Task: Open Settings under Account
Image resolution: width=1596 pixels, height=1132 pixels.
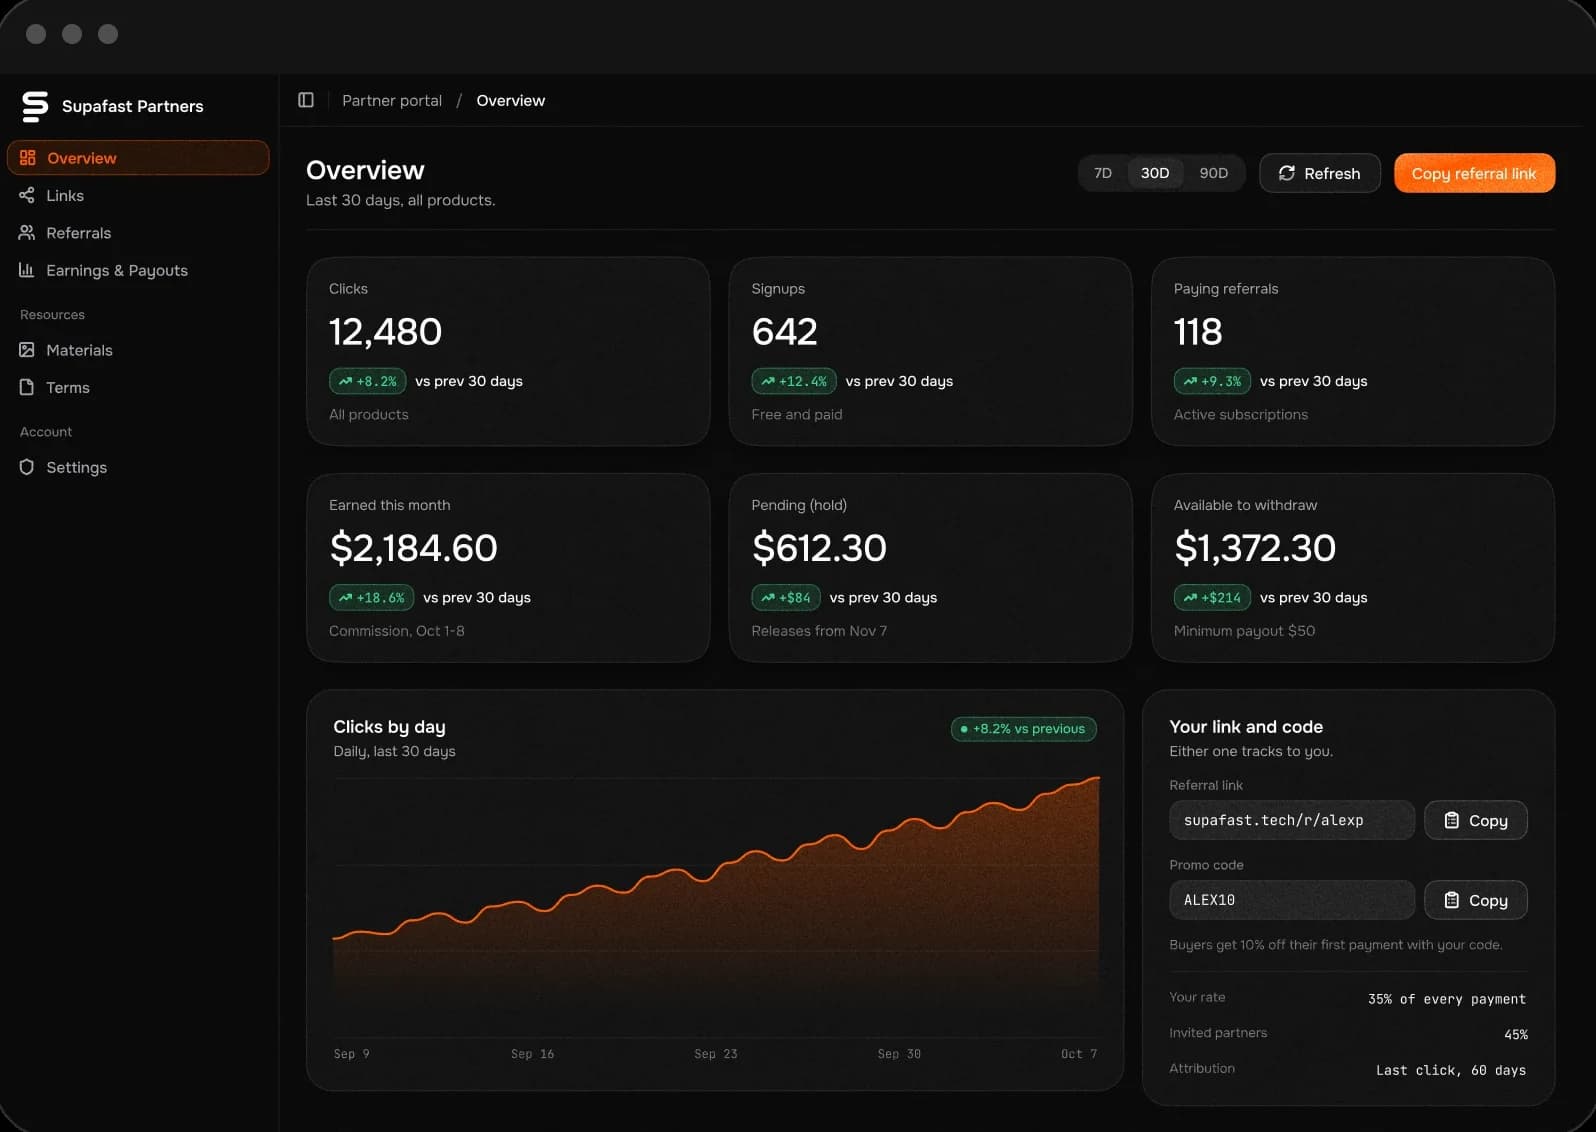Action: pyautogui.click(x=138, y=467)
